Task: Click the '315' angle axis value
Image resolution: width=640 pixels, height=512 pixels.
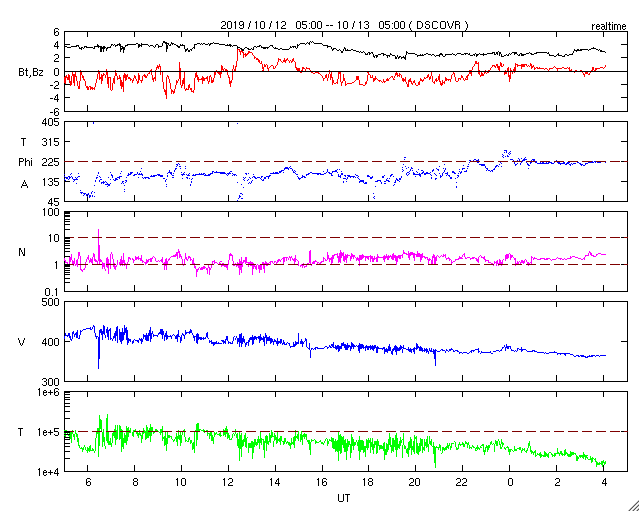Action: [x=51, y=142]
